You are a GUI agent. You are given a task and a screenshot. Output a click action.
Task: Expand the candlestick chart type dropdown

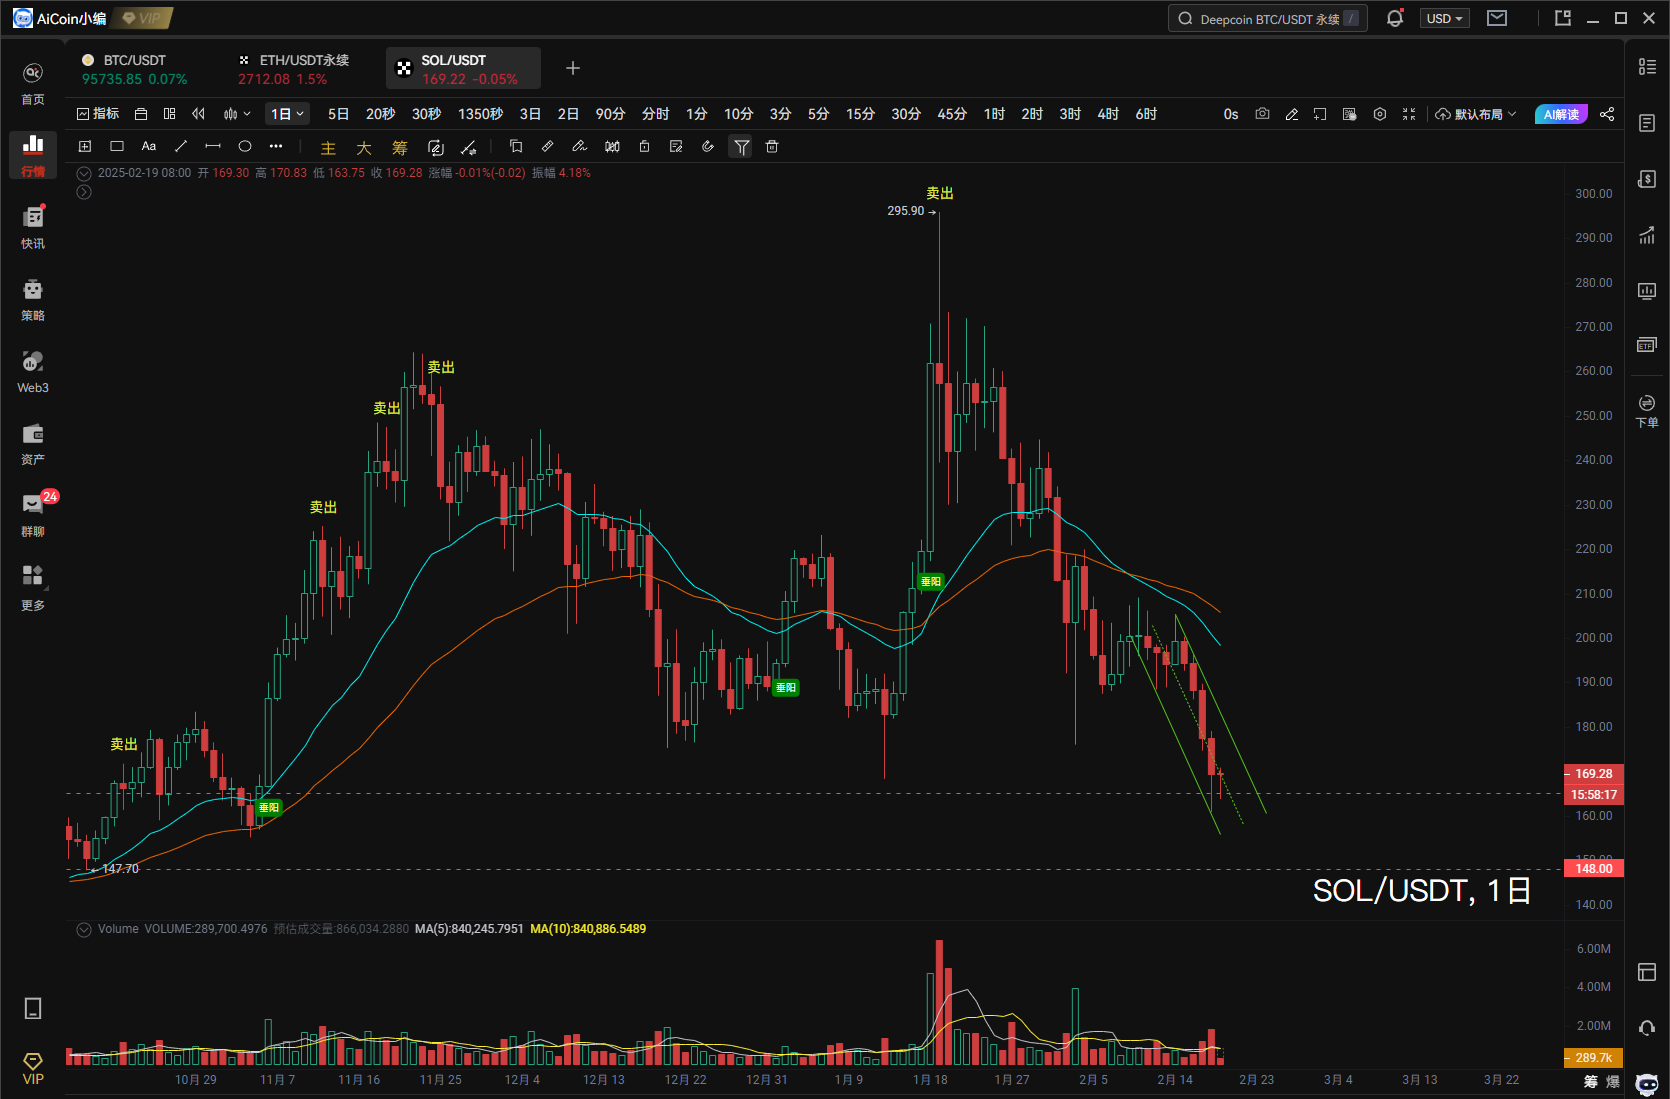point(237,114)
